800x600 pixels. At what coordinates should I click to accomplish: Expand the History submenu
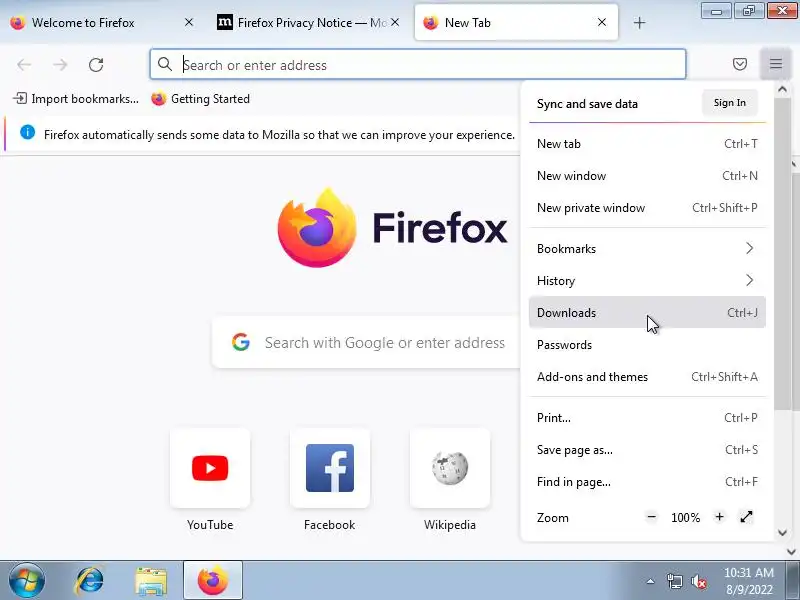coord(647,281)
